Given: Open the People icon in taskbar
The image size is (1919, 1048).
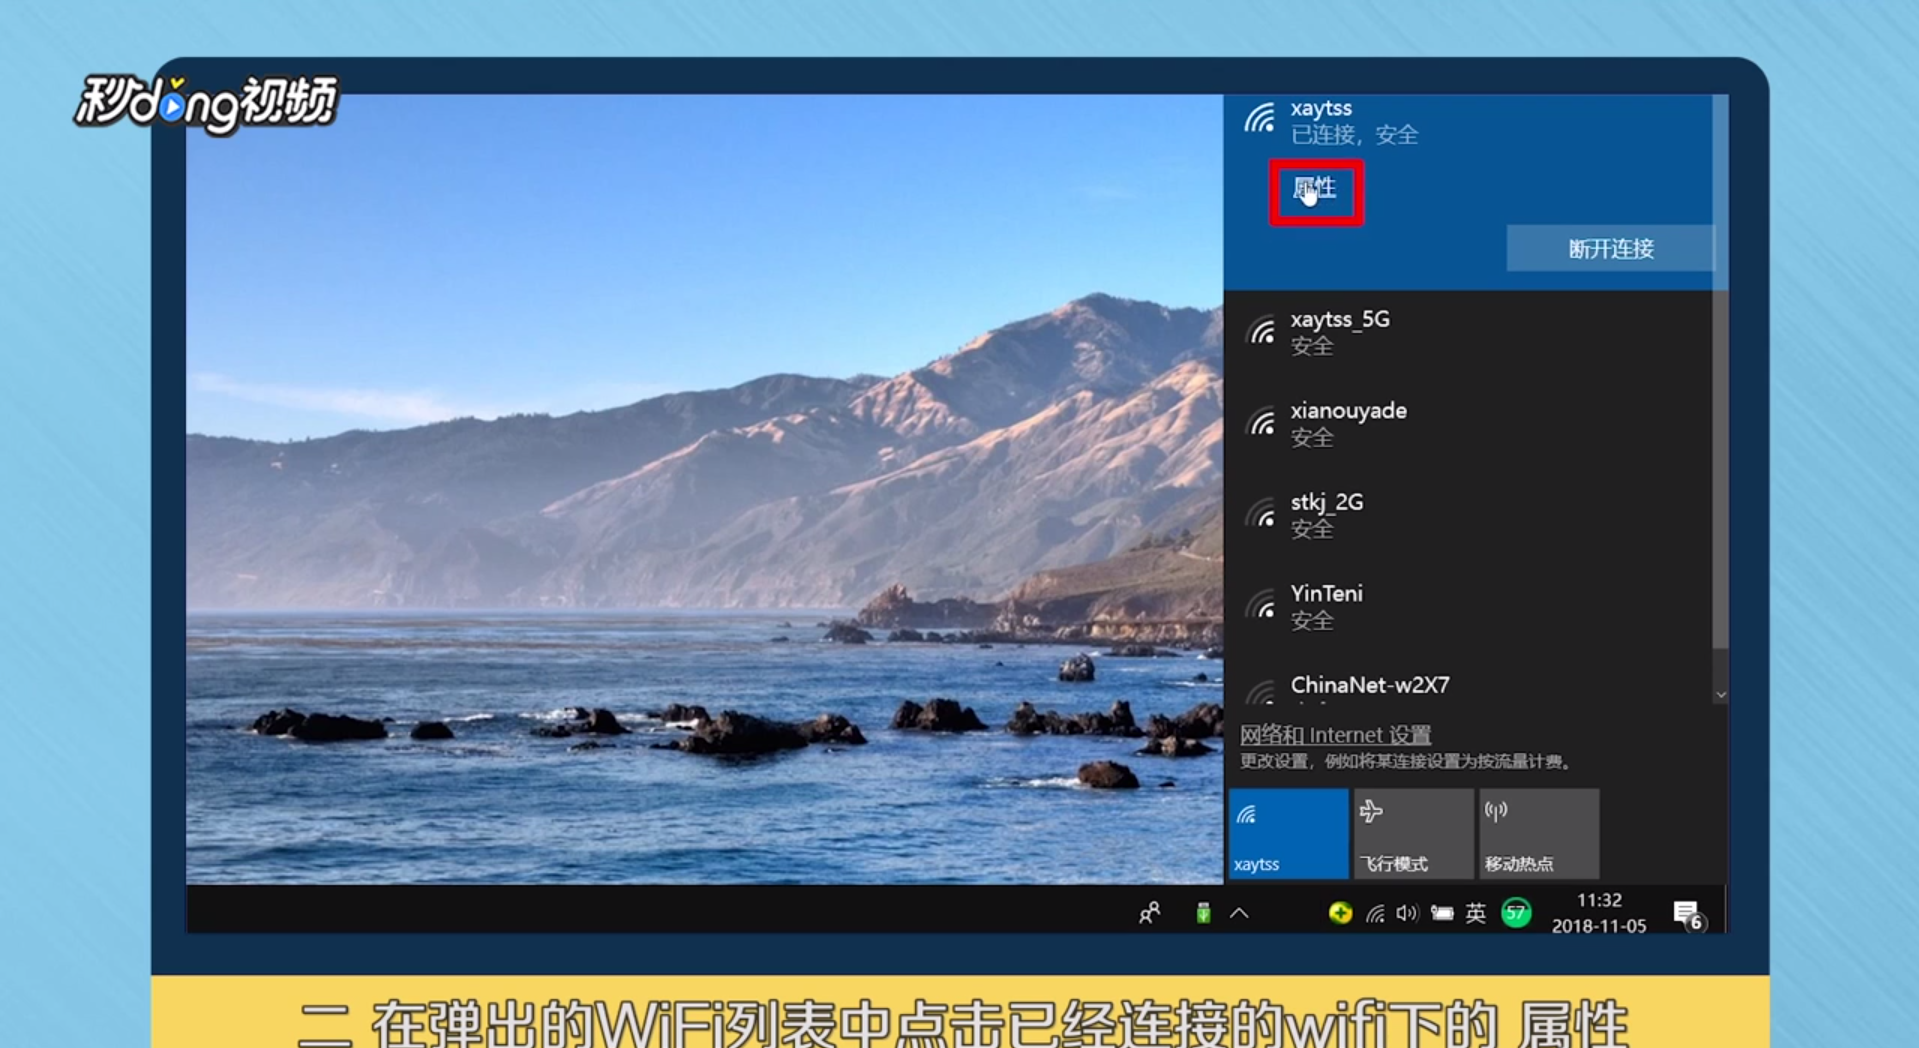Looking at the screenshot, I should coord(1150,913).
